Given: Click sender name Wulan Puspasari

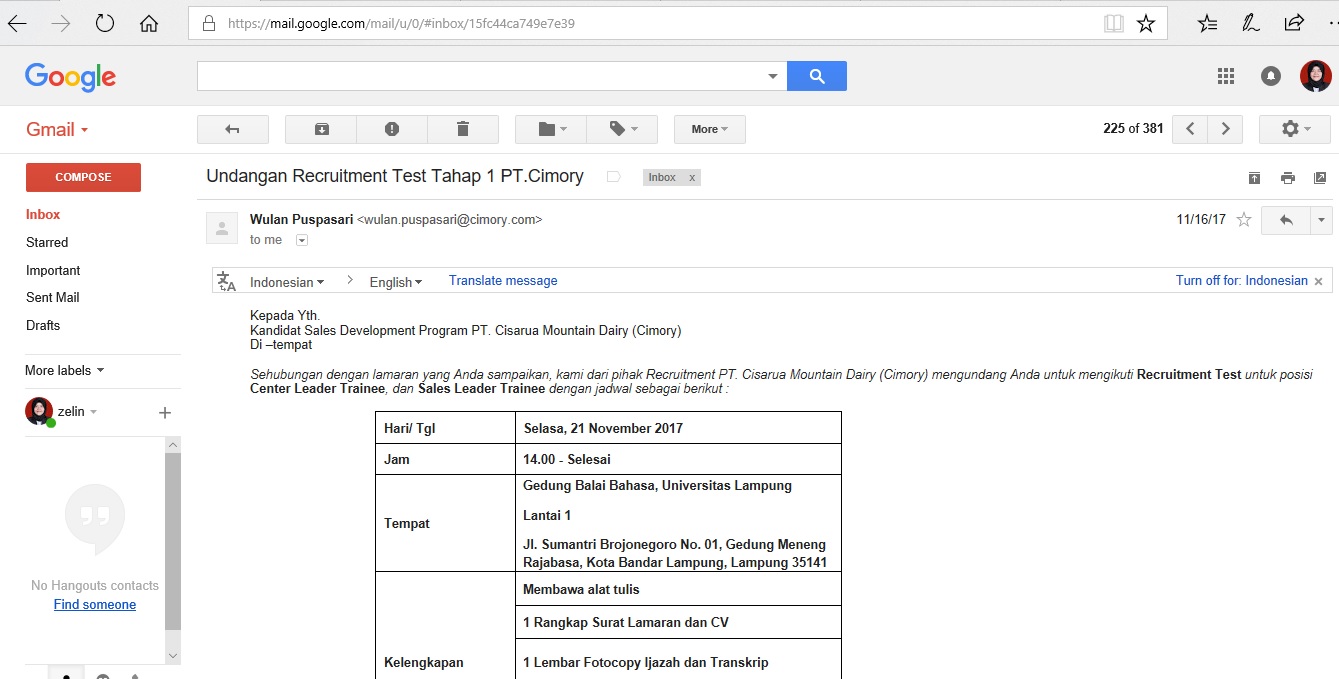Looking at the screenshot, I should (301, 219).
